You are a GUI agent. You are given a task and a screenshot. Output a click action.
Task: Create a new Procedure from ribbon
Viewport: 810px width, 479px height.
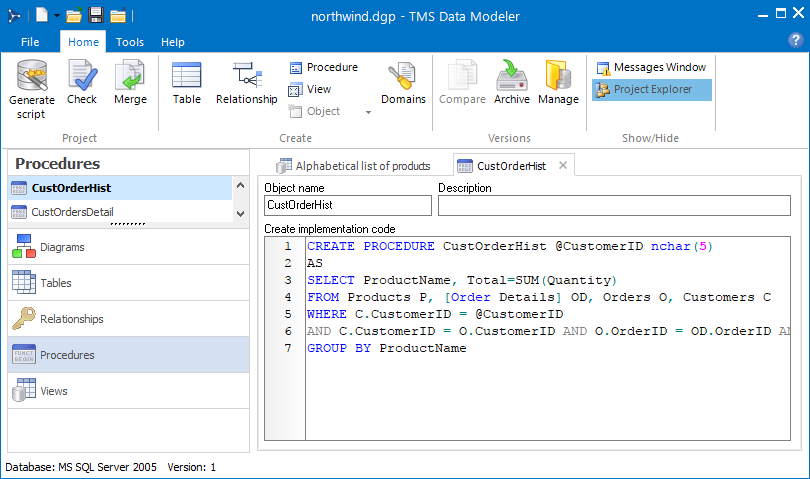323,68
